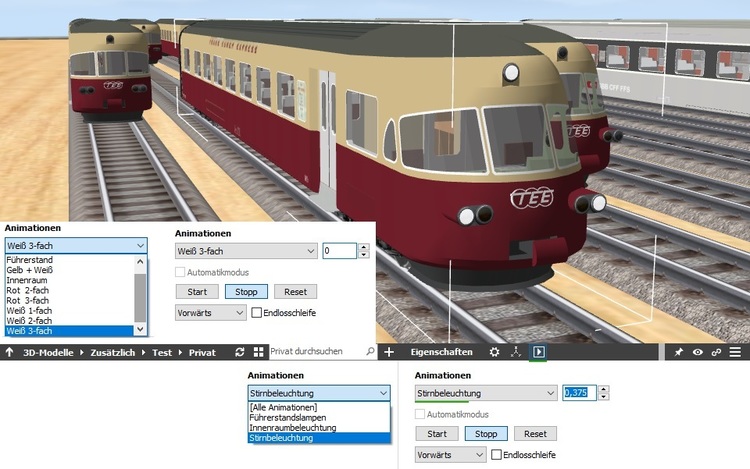
Task: Open Privat in the breadcrumb
Action: [x=202, y=353]
